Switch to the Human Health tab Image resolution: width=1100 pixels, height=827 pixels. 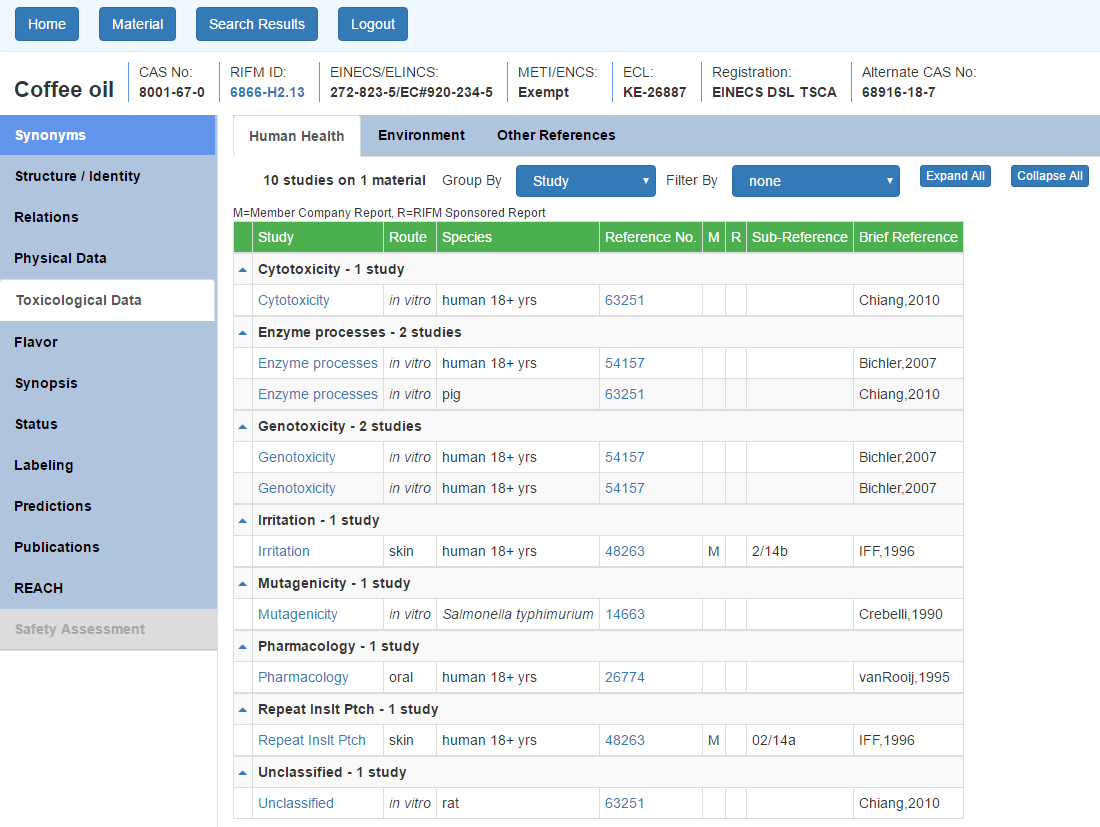[x=297, y=136]
